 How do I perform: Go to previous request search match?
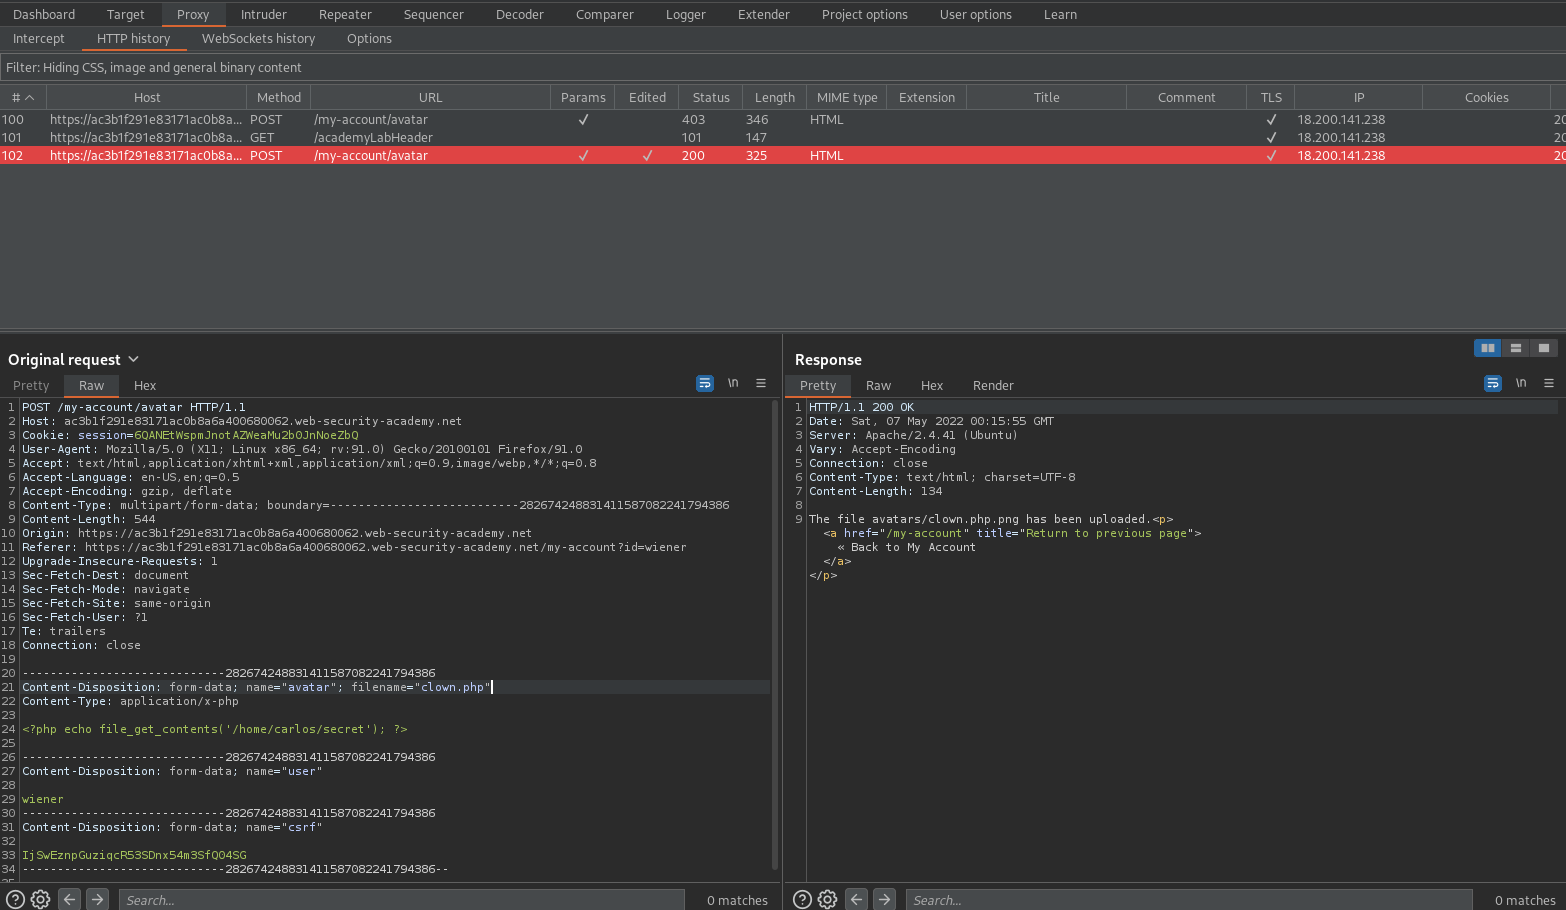pos(70,899)
